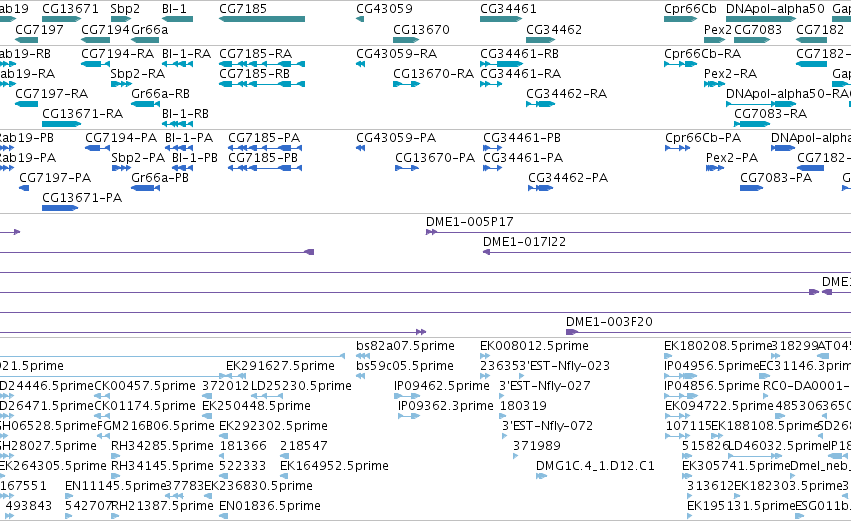The width and height of the screenshot is (851, 521).
Task: Click the CG34461-PB protein label
Action: pos(522,138)
